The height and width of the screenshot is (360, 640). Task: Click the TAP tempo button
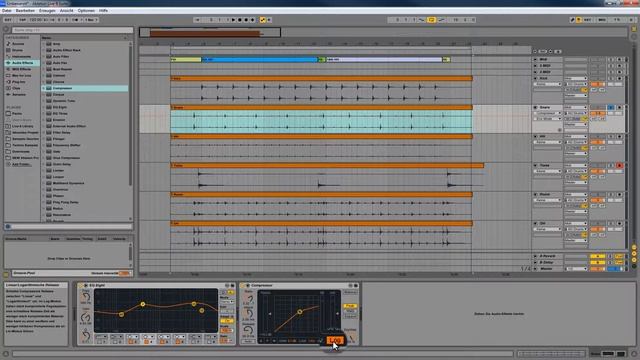[x=22, y=20]
